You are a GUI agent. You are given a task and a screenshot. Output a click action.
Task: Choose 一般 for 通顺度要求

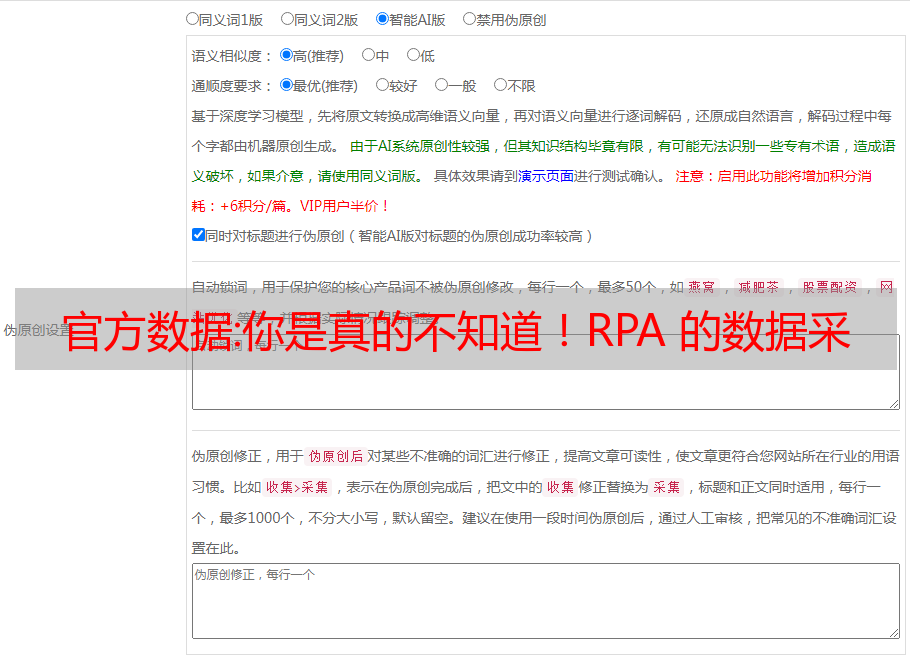tap(441, 85)
